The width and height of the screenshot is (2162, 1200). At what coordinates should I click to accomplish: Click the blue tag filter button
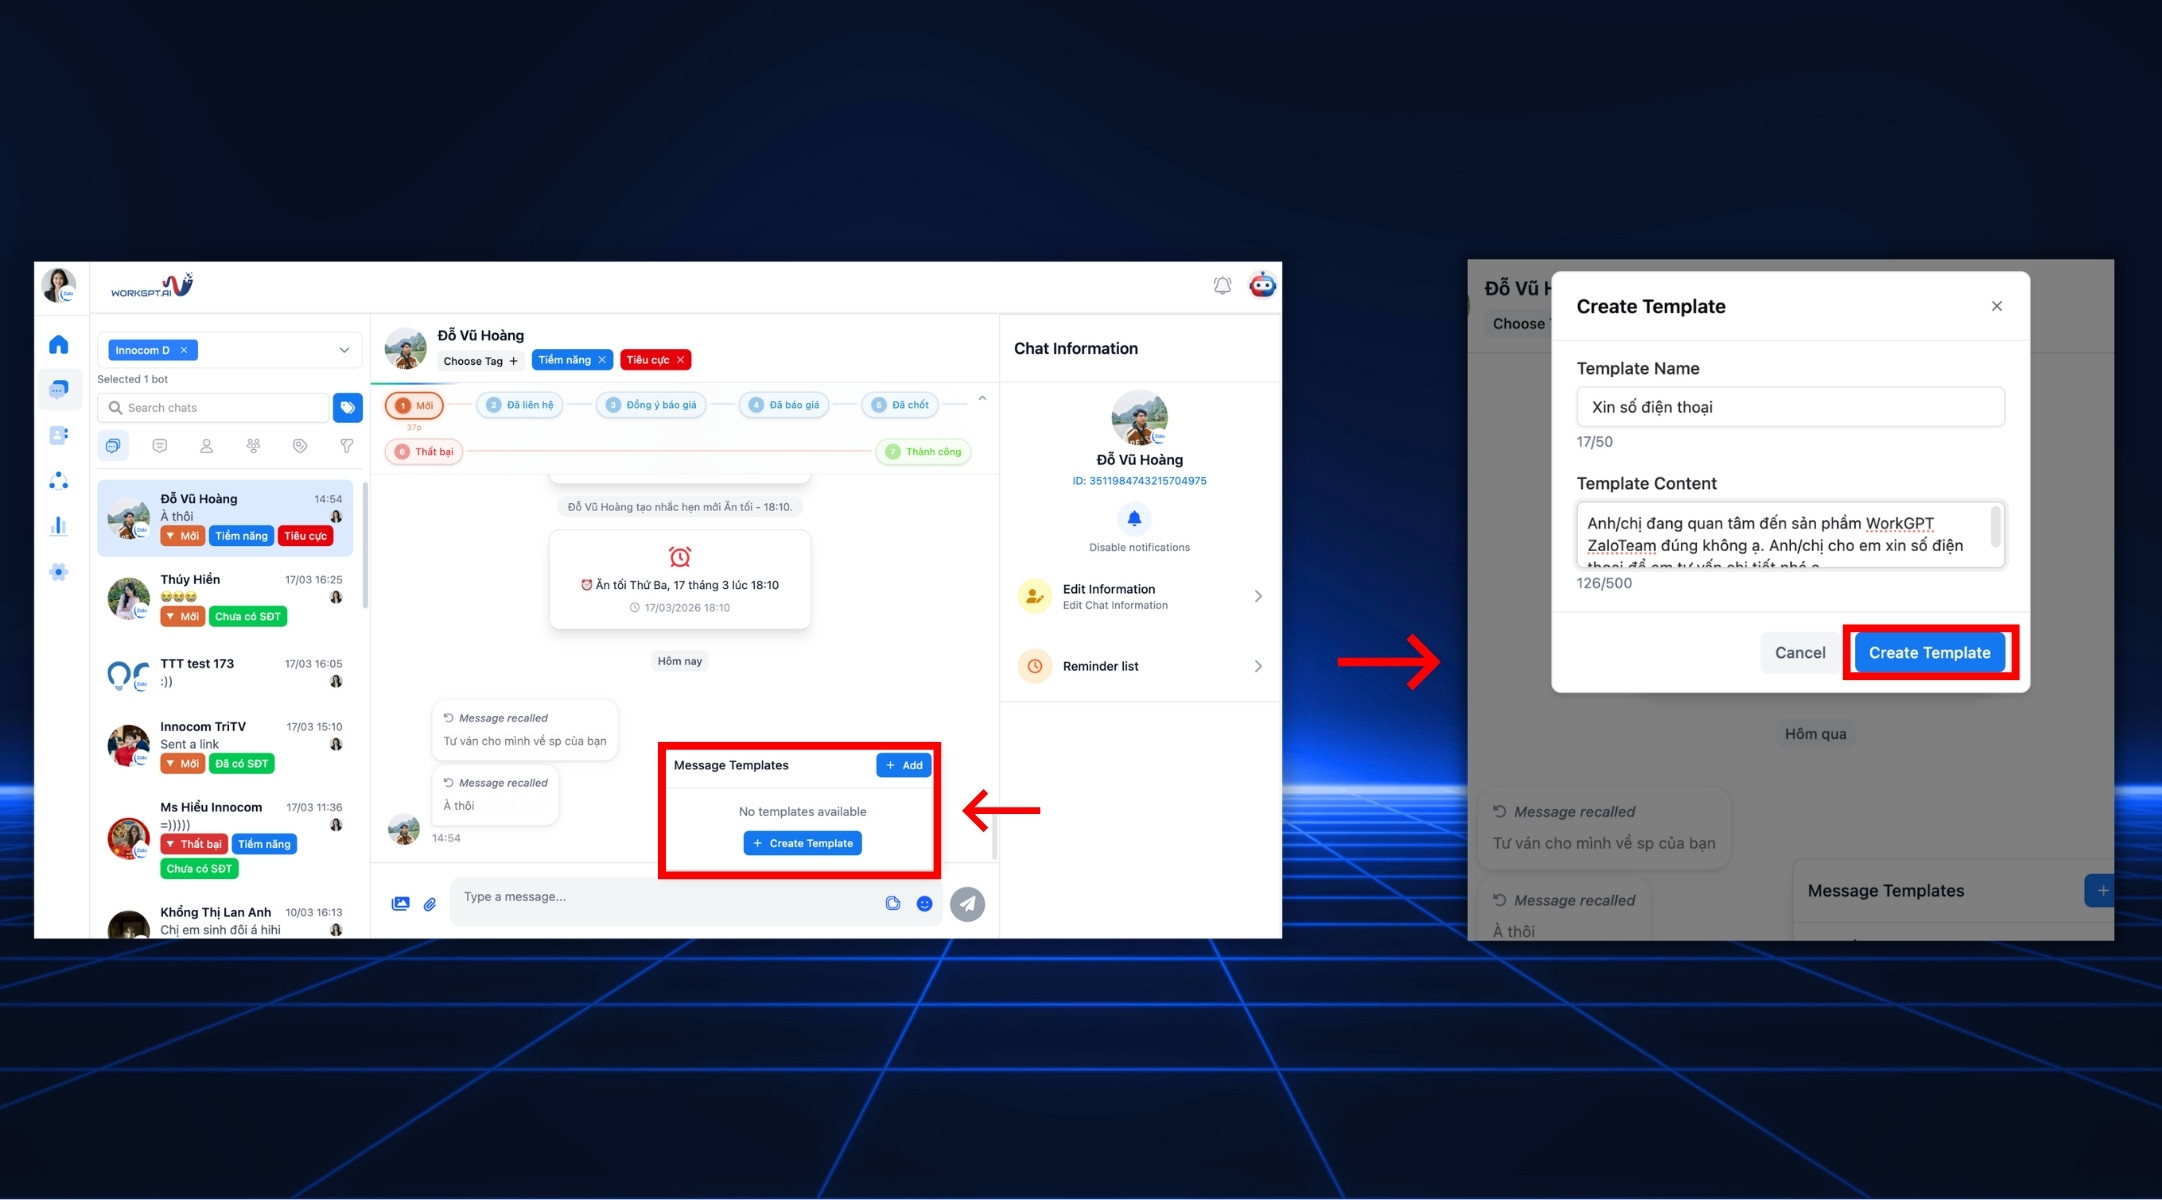[347, 408]
